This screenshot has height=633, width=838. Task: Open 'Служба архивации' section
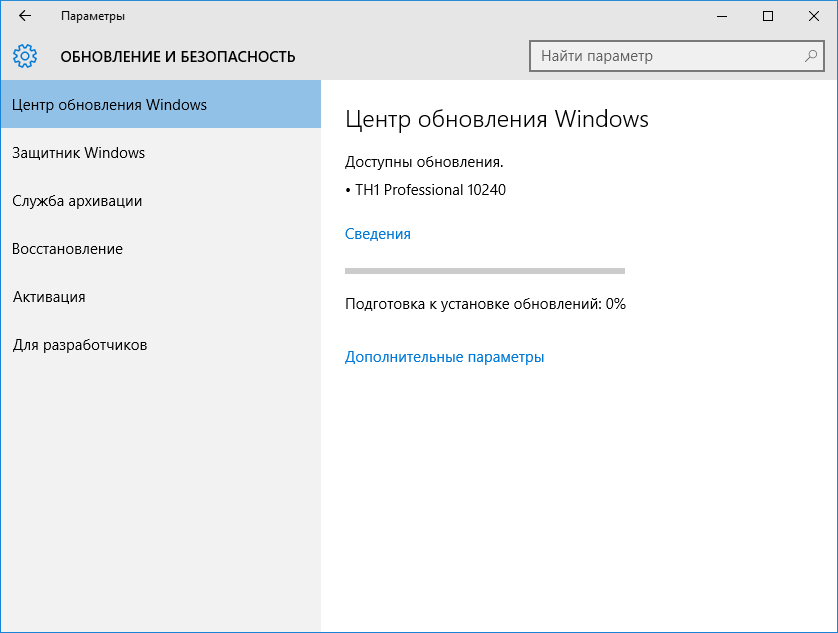161,200
